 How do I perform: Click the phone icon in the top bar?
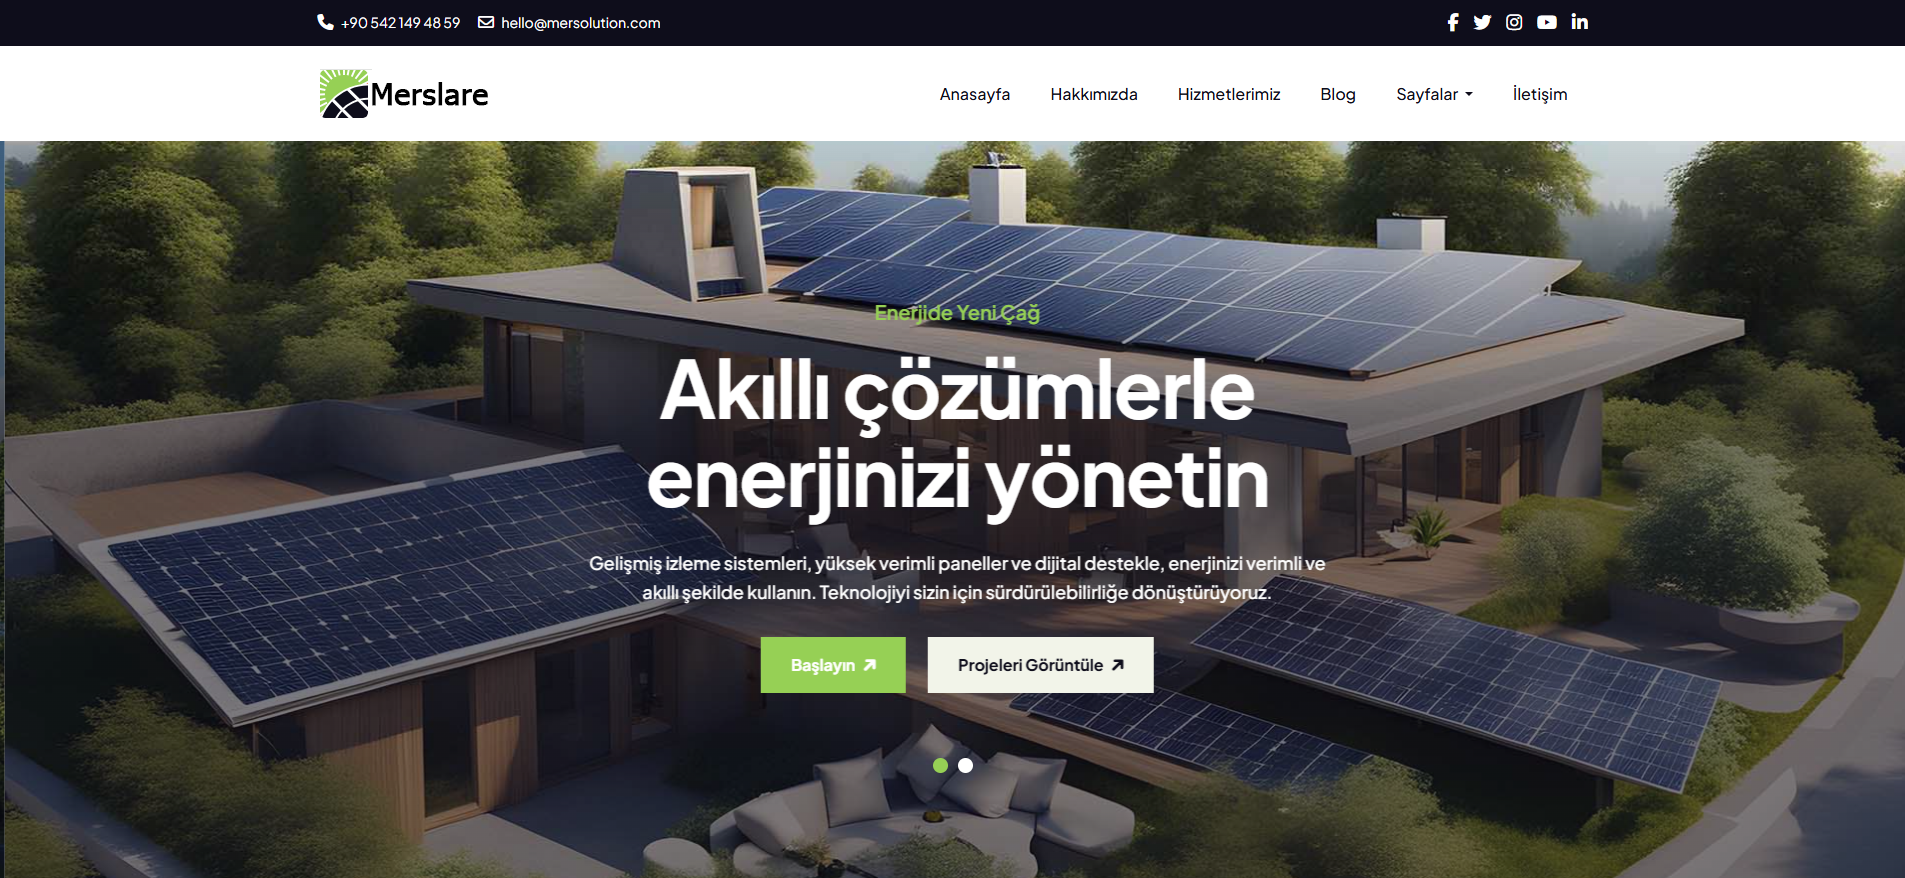tap(325, 22)
